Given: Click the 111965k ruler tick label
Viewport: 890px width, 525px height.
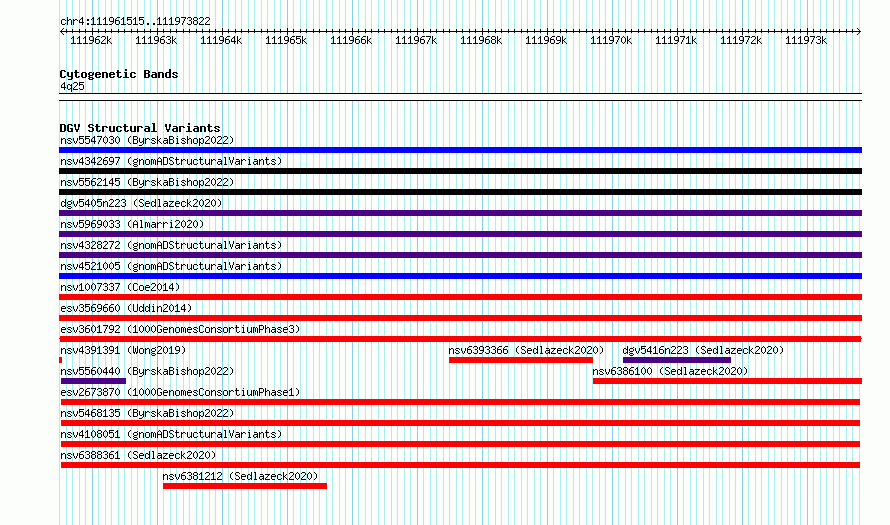Looking at the screenshot, I should pyautogui.click(x=286, y=41).
